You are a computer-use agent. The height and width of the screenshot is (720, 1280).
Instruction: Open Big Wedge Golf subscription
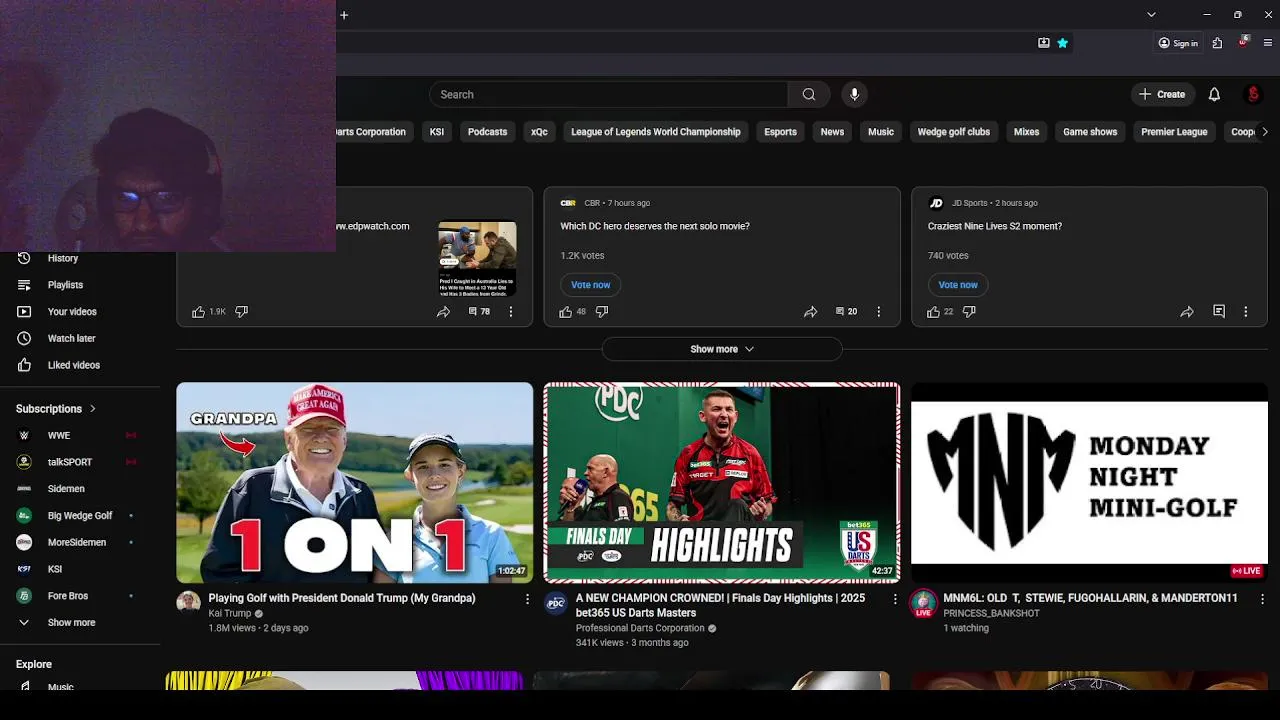click(x=80, y=516)
